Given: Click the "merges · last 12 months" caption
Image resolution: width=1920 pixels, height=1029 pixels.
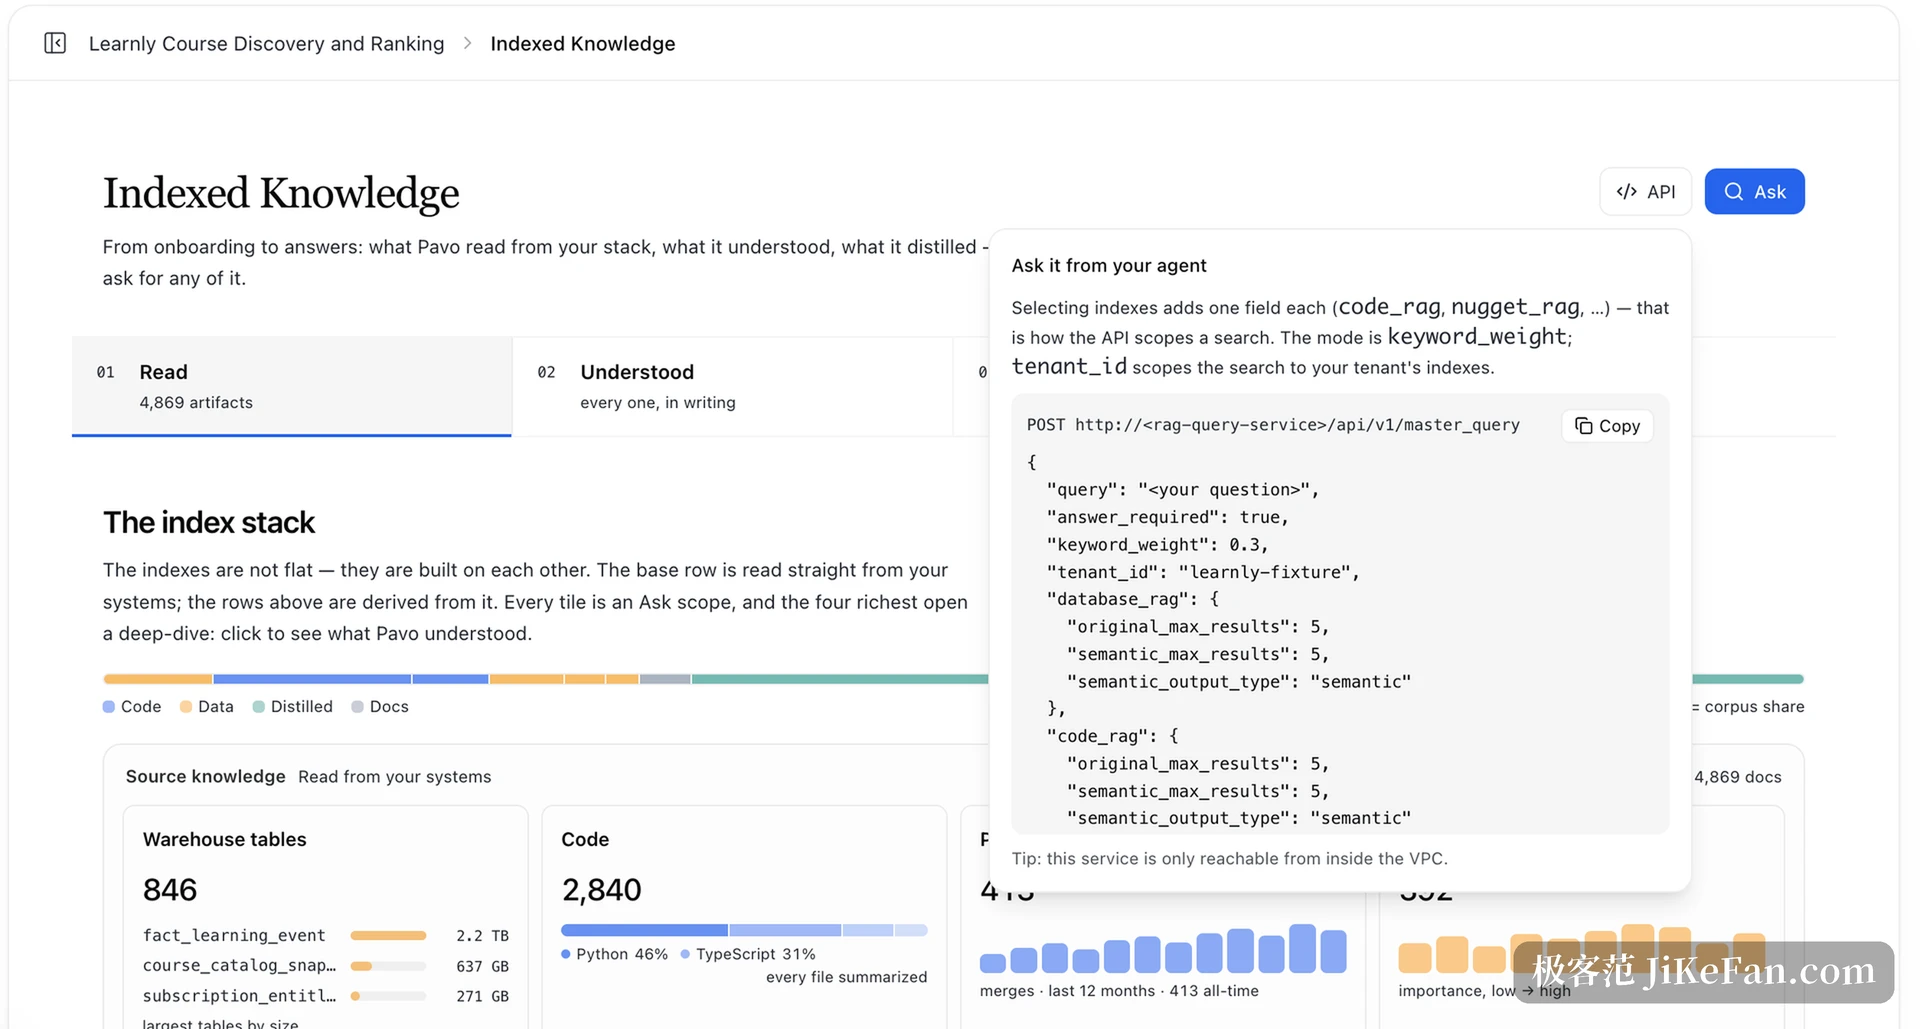Looking at the screenshot, I should pos(1119,991).
